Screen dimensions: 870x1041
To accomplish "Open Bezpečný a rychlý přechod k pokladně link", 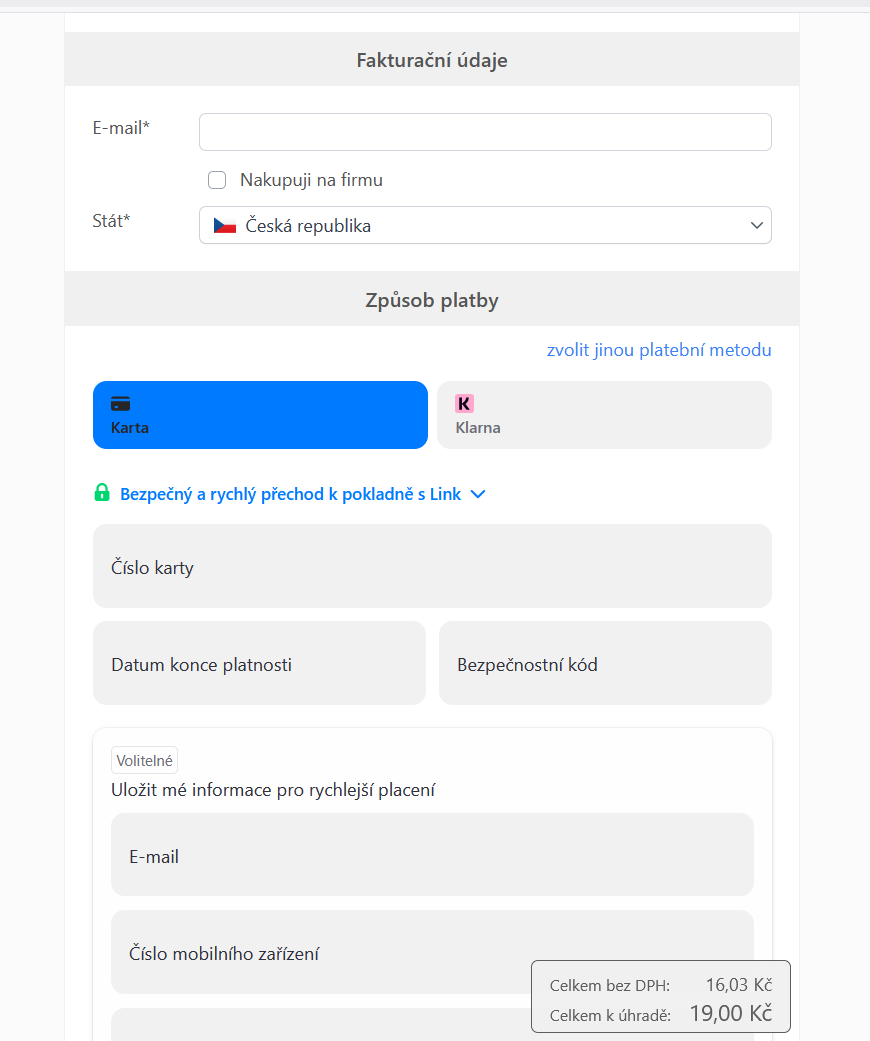I will [x=290, y=494].
